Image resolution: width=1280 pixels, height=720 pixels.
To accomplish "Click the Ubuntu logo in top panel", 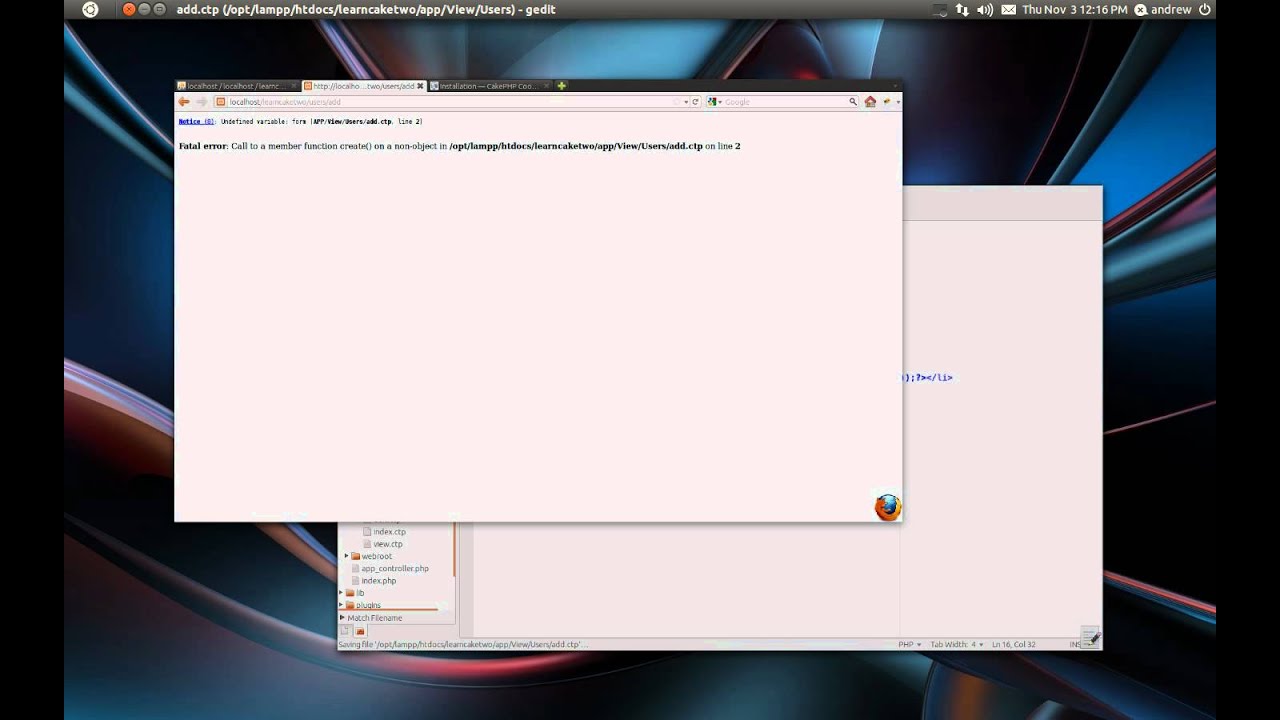I will 90,9.
